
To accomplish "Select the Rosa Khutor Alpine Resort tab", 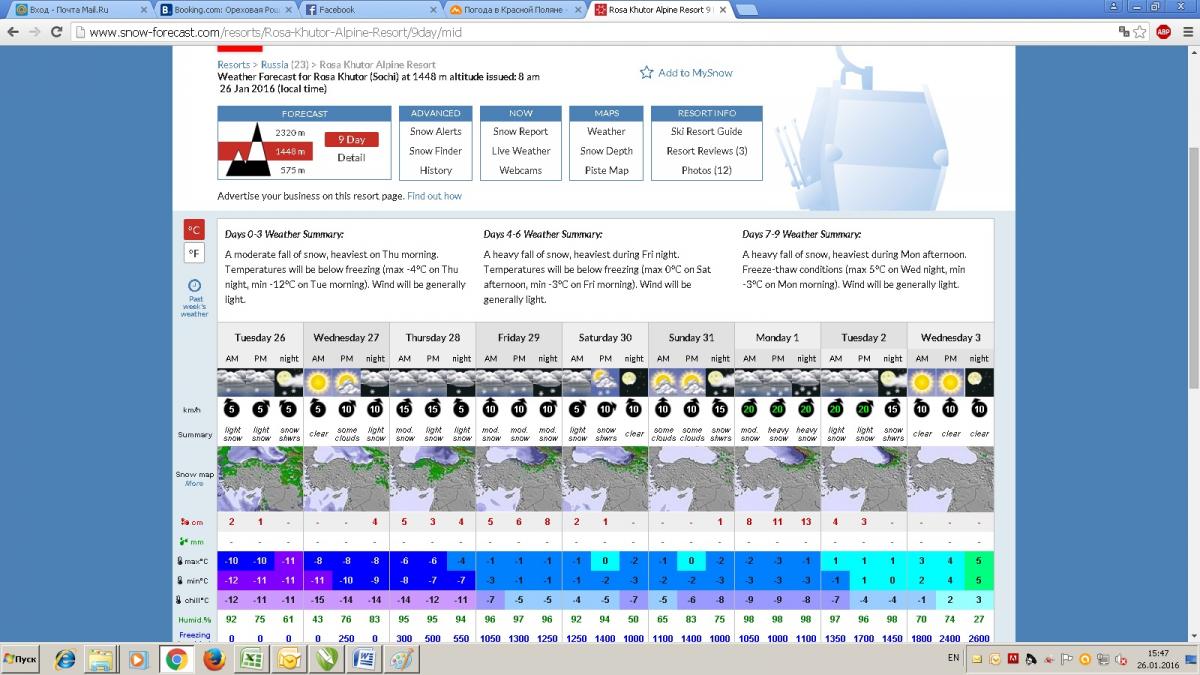I will (660, 9).
